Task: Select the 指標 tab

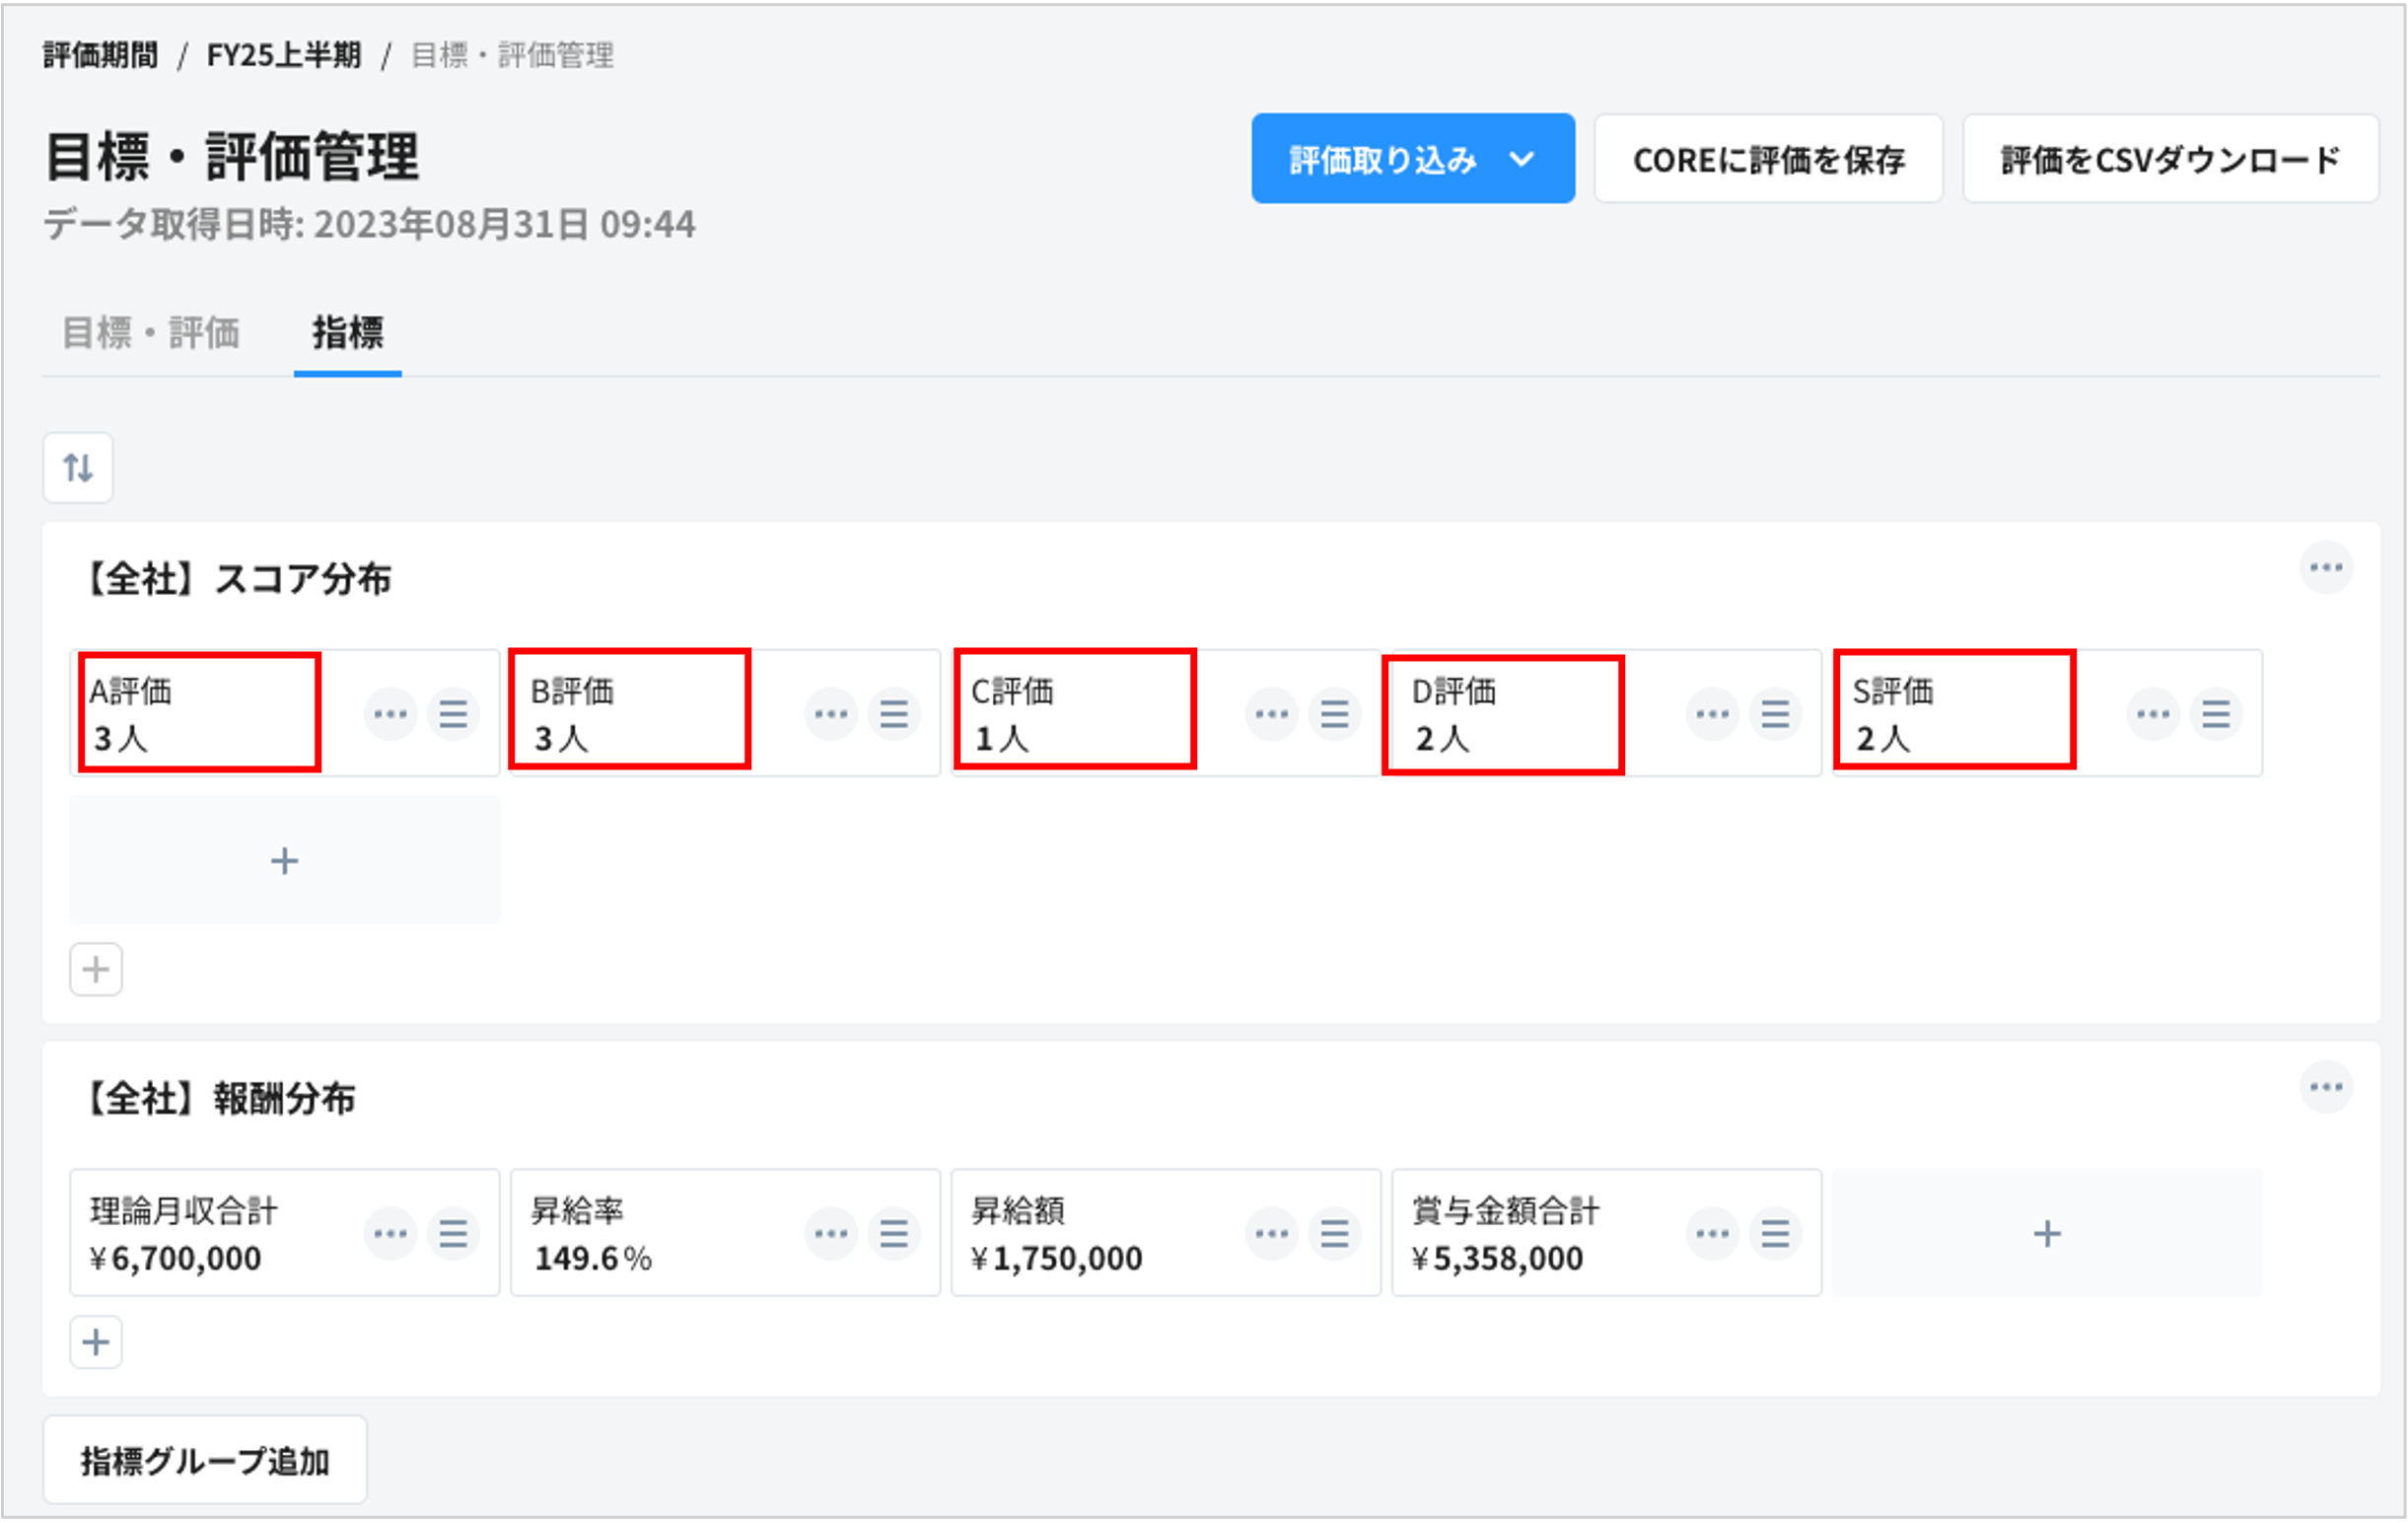Action: point(347,333)
